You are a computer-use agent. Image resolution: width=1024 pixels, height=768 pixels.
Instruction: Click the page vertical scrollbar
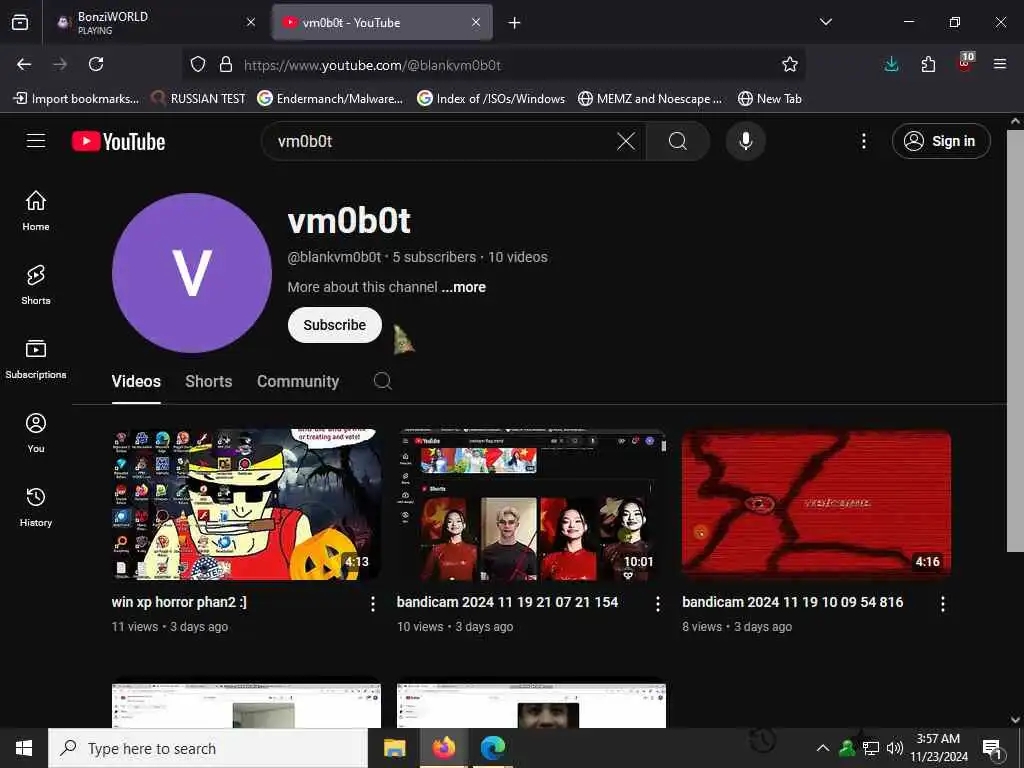click(x=1014, y=340)
